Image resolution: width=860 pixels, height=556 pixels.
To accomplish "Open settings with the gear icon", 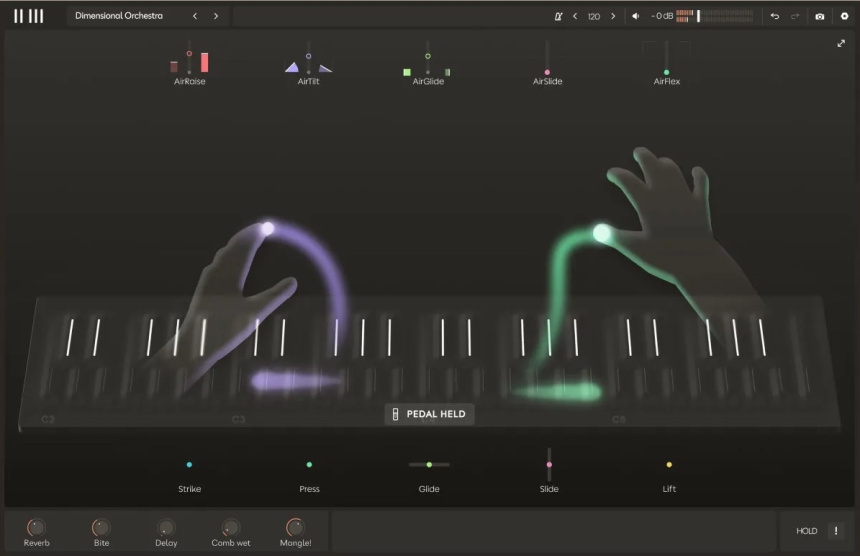I will point(845,16).
